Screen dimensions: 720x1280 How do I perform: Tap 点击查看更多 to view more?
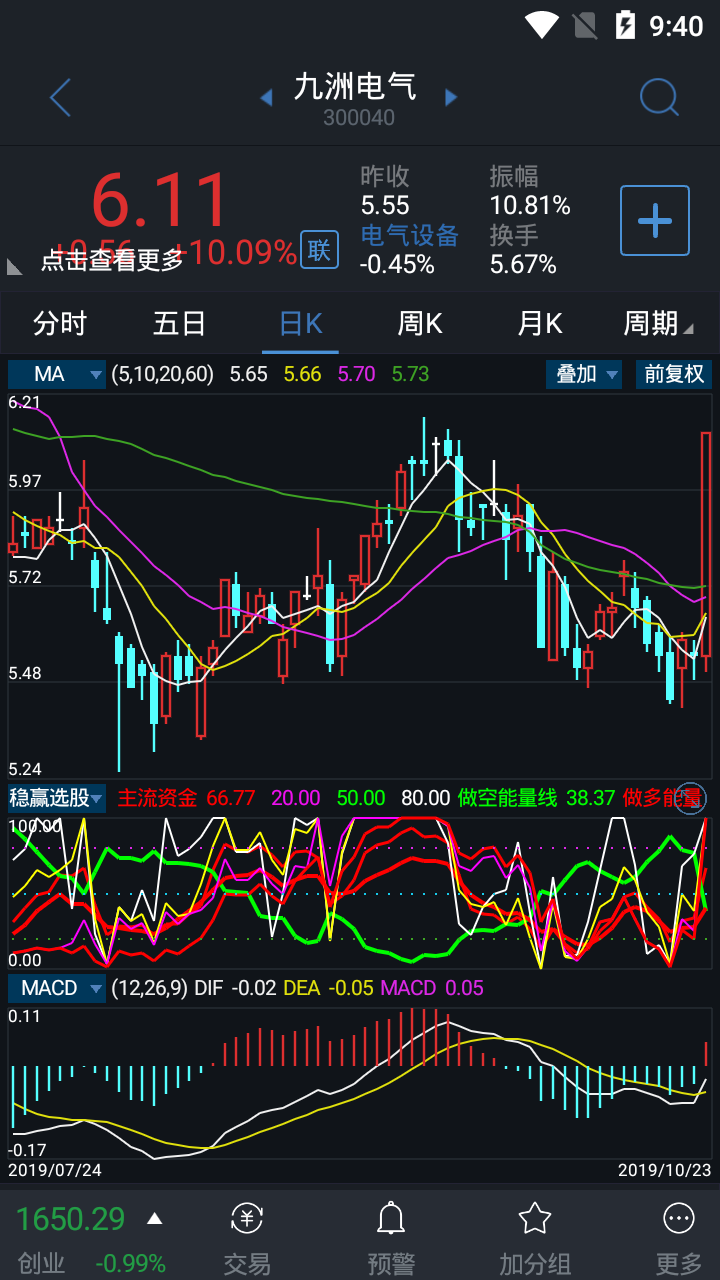tap(112, 260)
